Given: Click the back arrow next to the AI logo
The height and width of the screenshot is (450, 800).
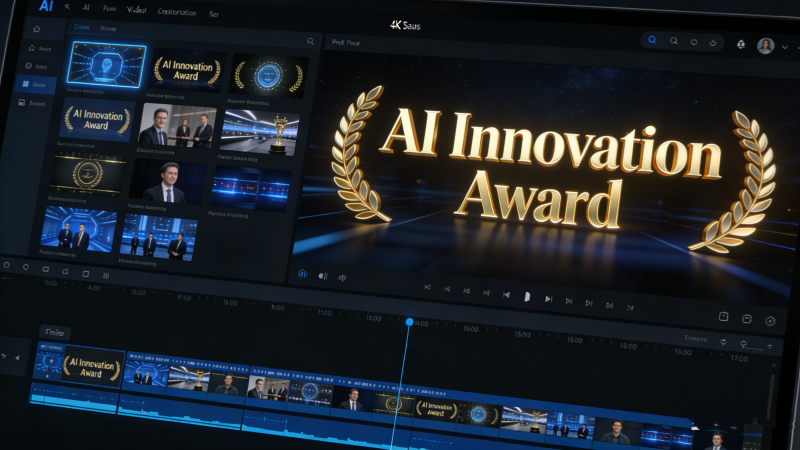Looking at the screenshot, I should [68, 6].
